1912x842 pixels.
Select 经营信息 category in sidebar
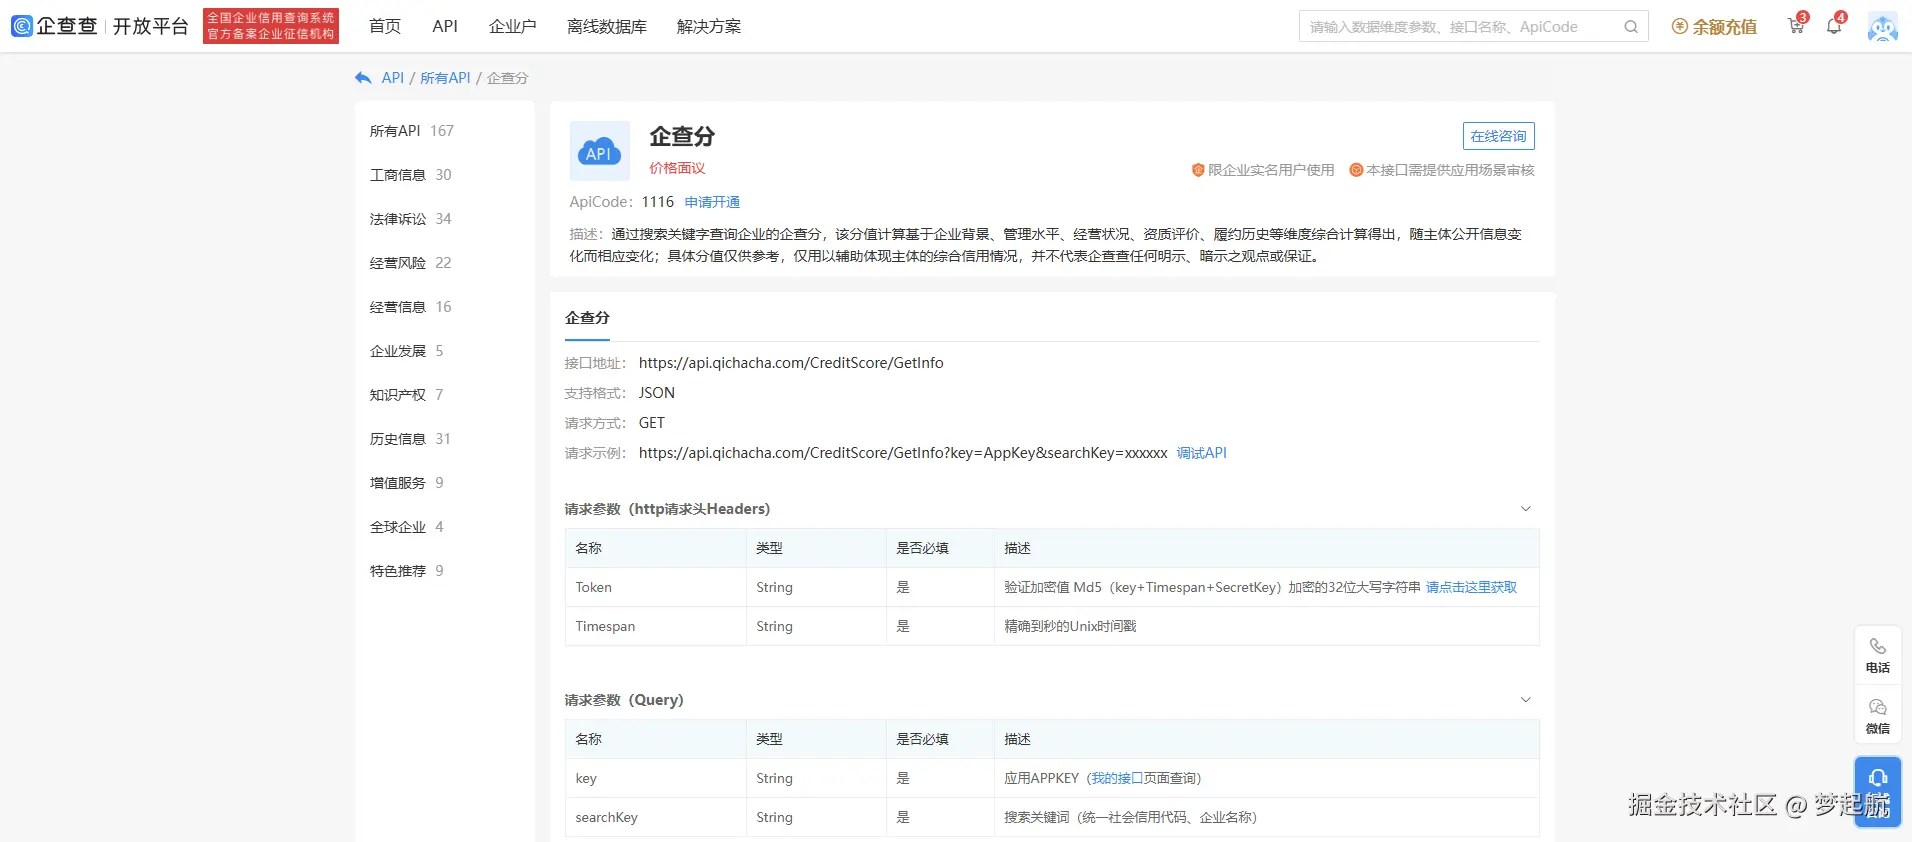411,307
